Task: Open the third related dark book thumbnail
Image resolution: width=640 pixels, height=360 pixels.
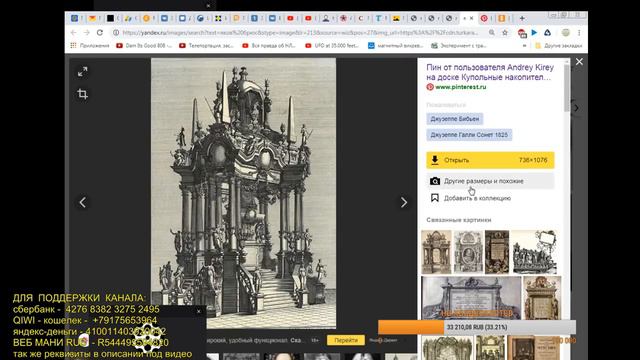Action: [x=497, y=252]
